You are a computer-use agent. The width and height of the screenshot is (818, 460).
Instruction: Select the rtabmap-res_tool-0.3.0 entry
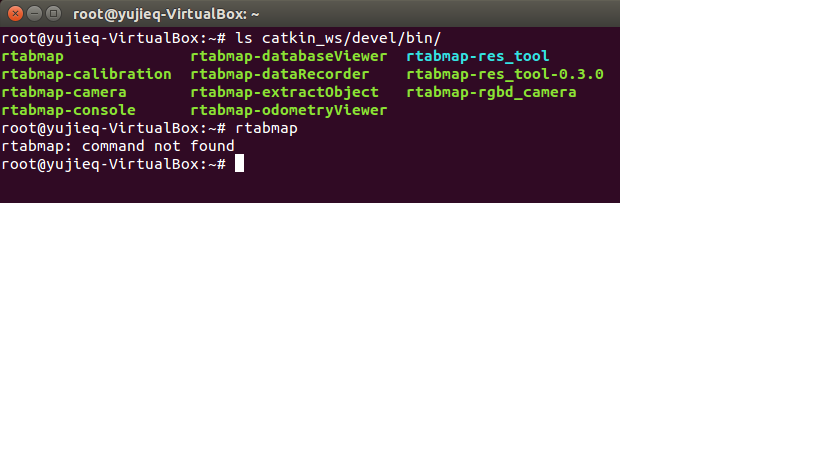tap(504, 74)
